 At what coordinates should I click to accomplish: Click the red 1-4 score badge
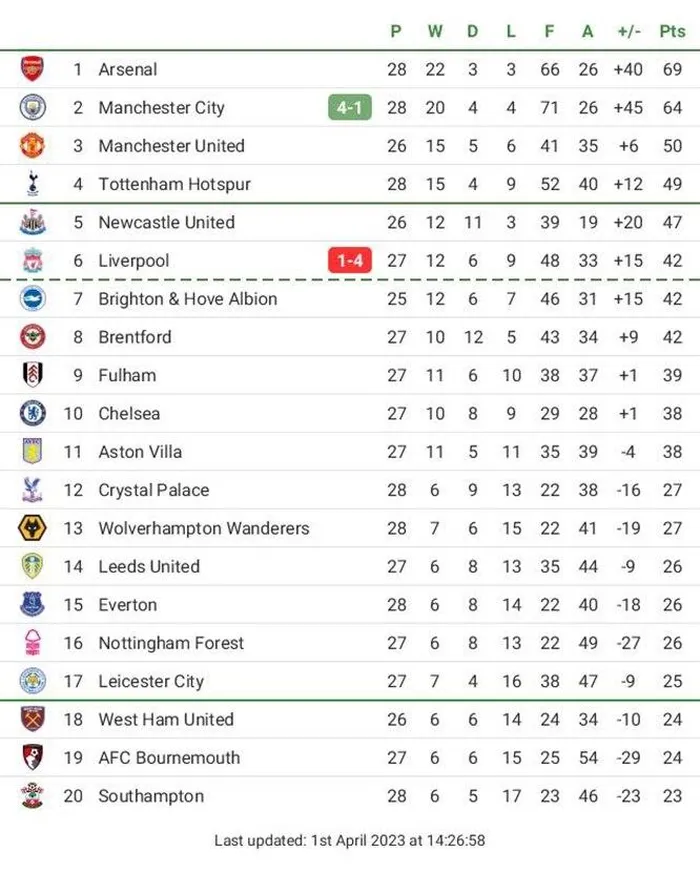point(349,261)
